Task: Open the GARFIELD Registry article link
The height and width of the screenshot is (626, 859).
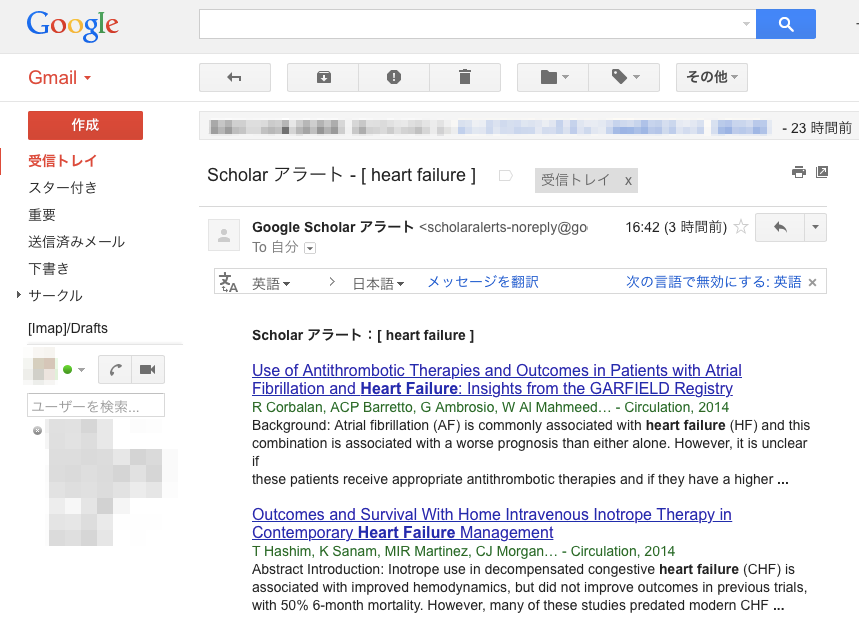Action: tap(496, 379)
